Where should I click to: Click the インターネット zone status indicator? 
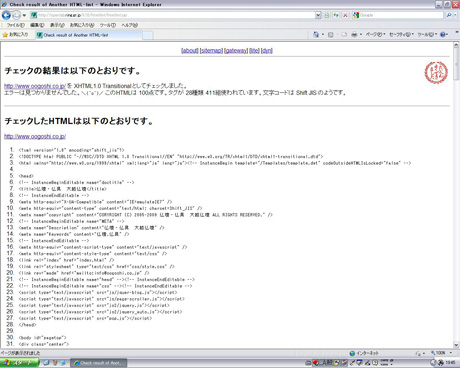[x=364, y=353]
